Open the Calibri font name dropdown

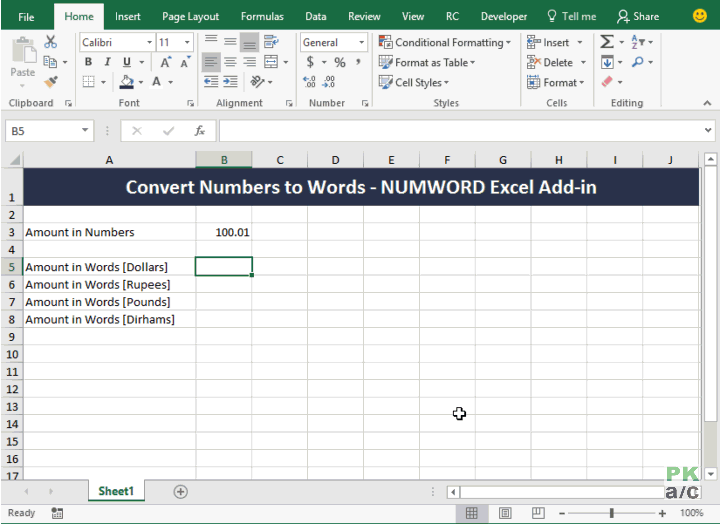point(149,43)
